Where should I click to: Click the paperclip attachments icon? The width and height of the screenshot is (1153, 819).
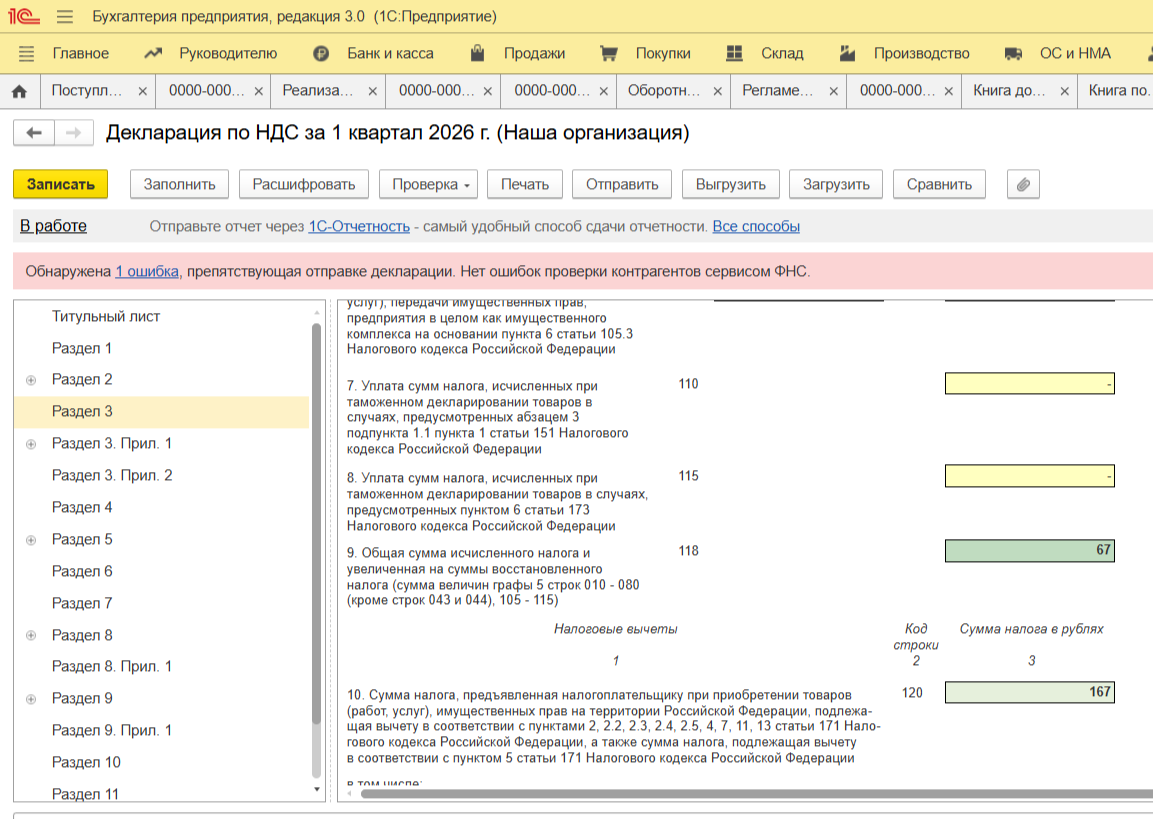point(1023,184)
